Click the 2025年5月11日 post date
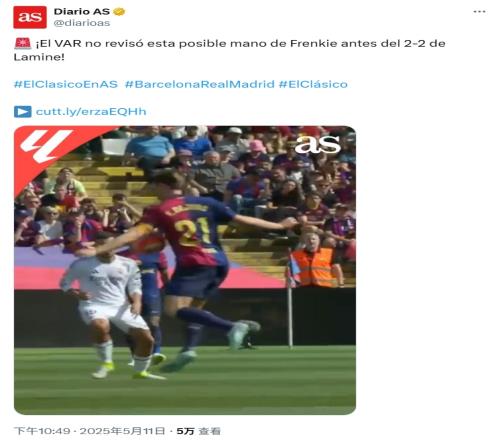 pyautogui.click(x=122, y=431)
